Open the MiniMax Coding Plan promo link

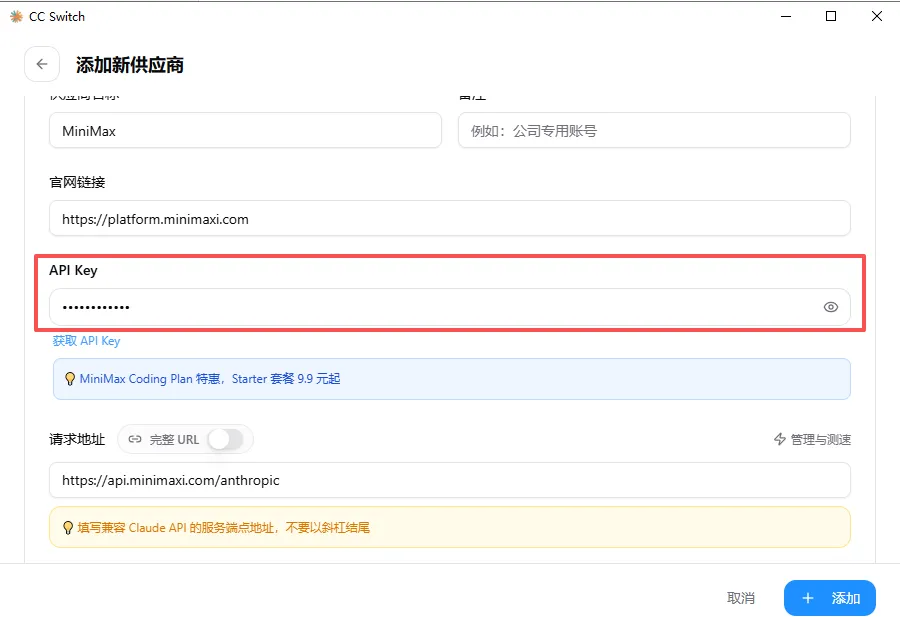pyautogui.click(x=210, y=379)
